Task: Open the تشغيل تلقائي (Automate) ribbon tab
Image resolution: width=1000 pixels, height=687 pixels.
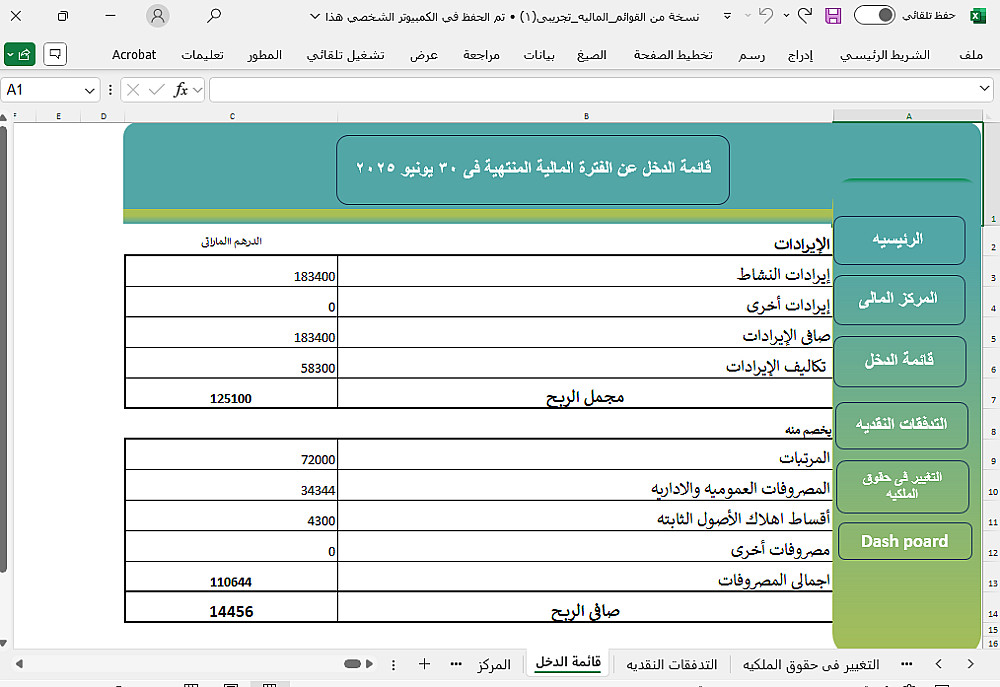Action: point(346,55)
